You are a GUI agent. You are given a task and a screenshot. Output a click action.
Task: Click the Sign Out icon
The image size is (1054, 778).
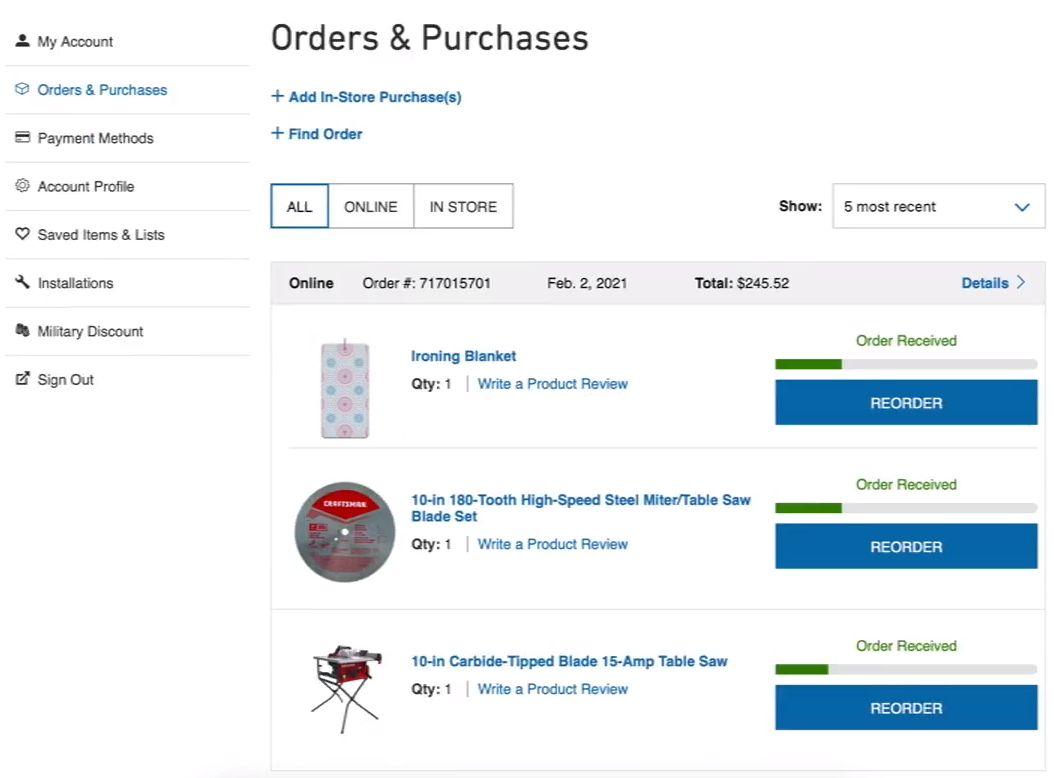[21, 379]
